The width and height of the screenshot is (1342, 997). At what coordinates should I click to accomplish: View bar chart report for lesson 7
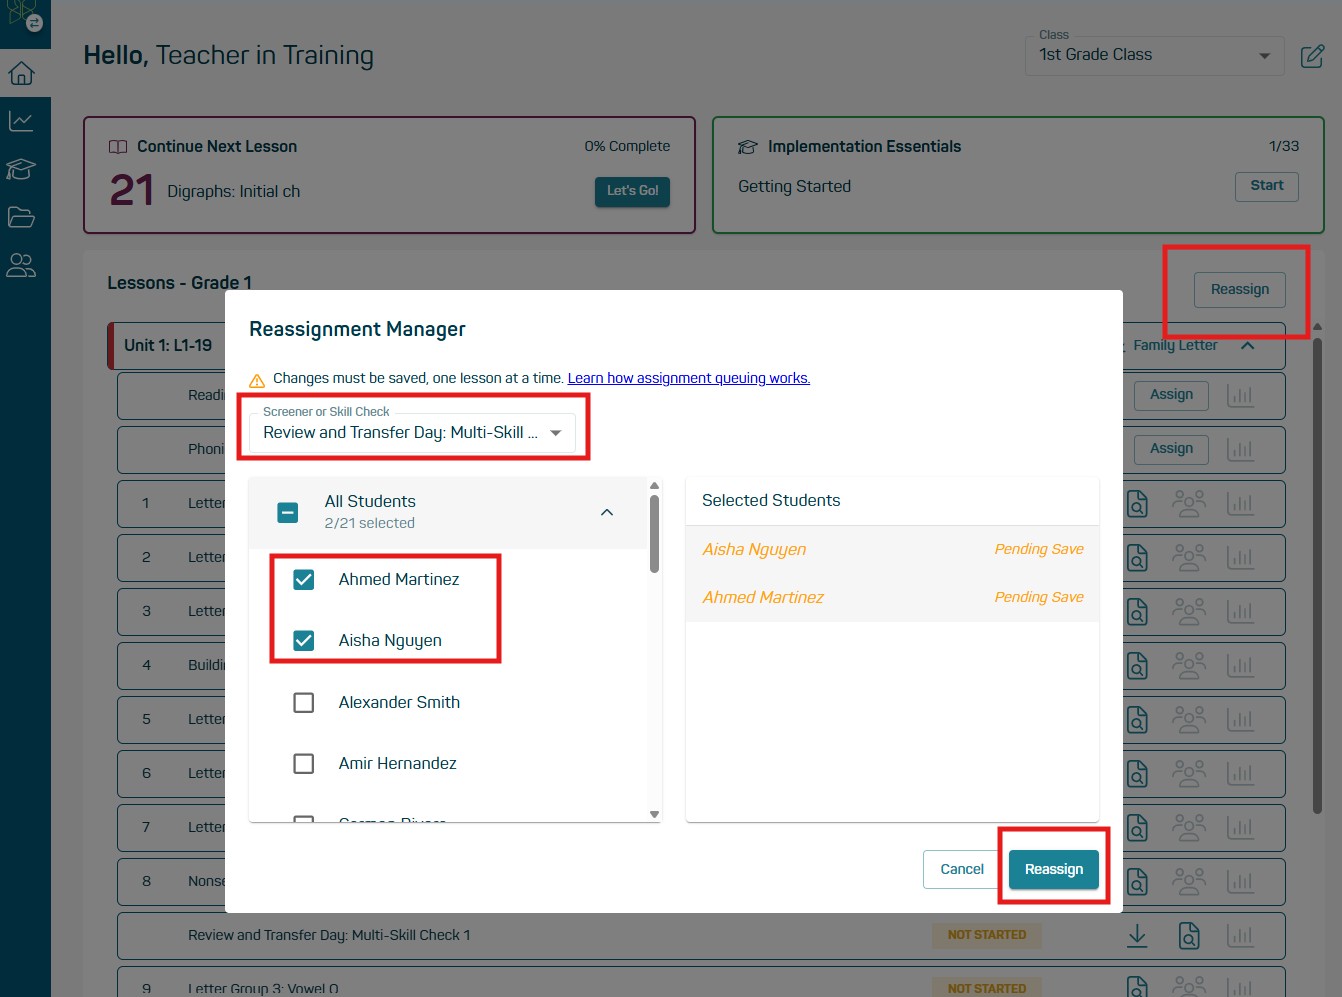(x=1240, y=827)
